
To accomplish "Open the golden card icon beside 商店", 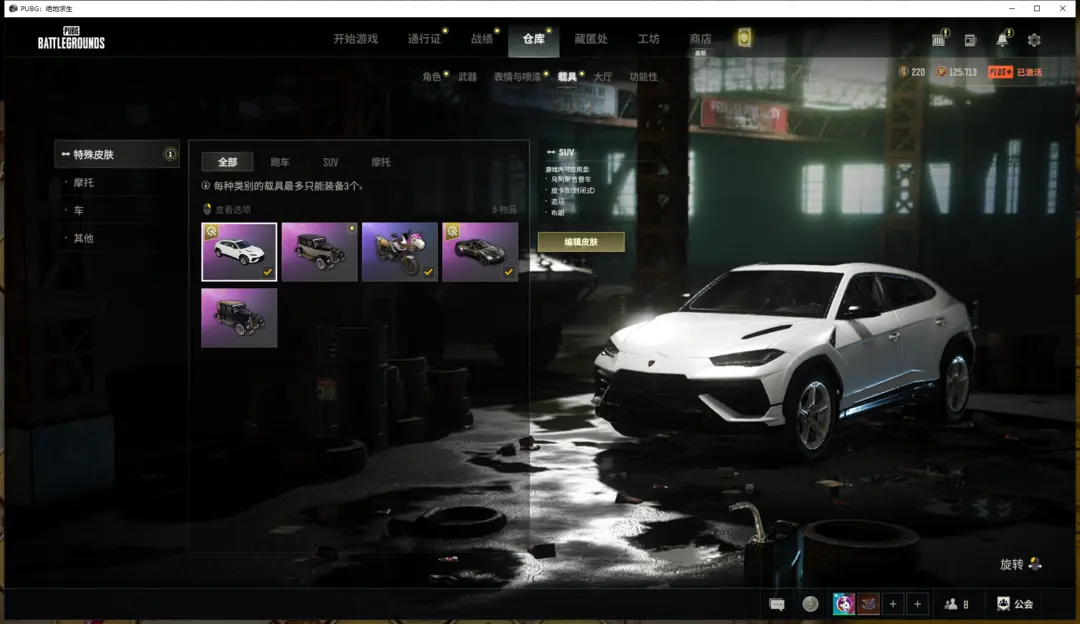I will (744, 38).
